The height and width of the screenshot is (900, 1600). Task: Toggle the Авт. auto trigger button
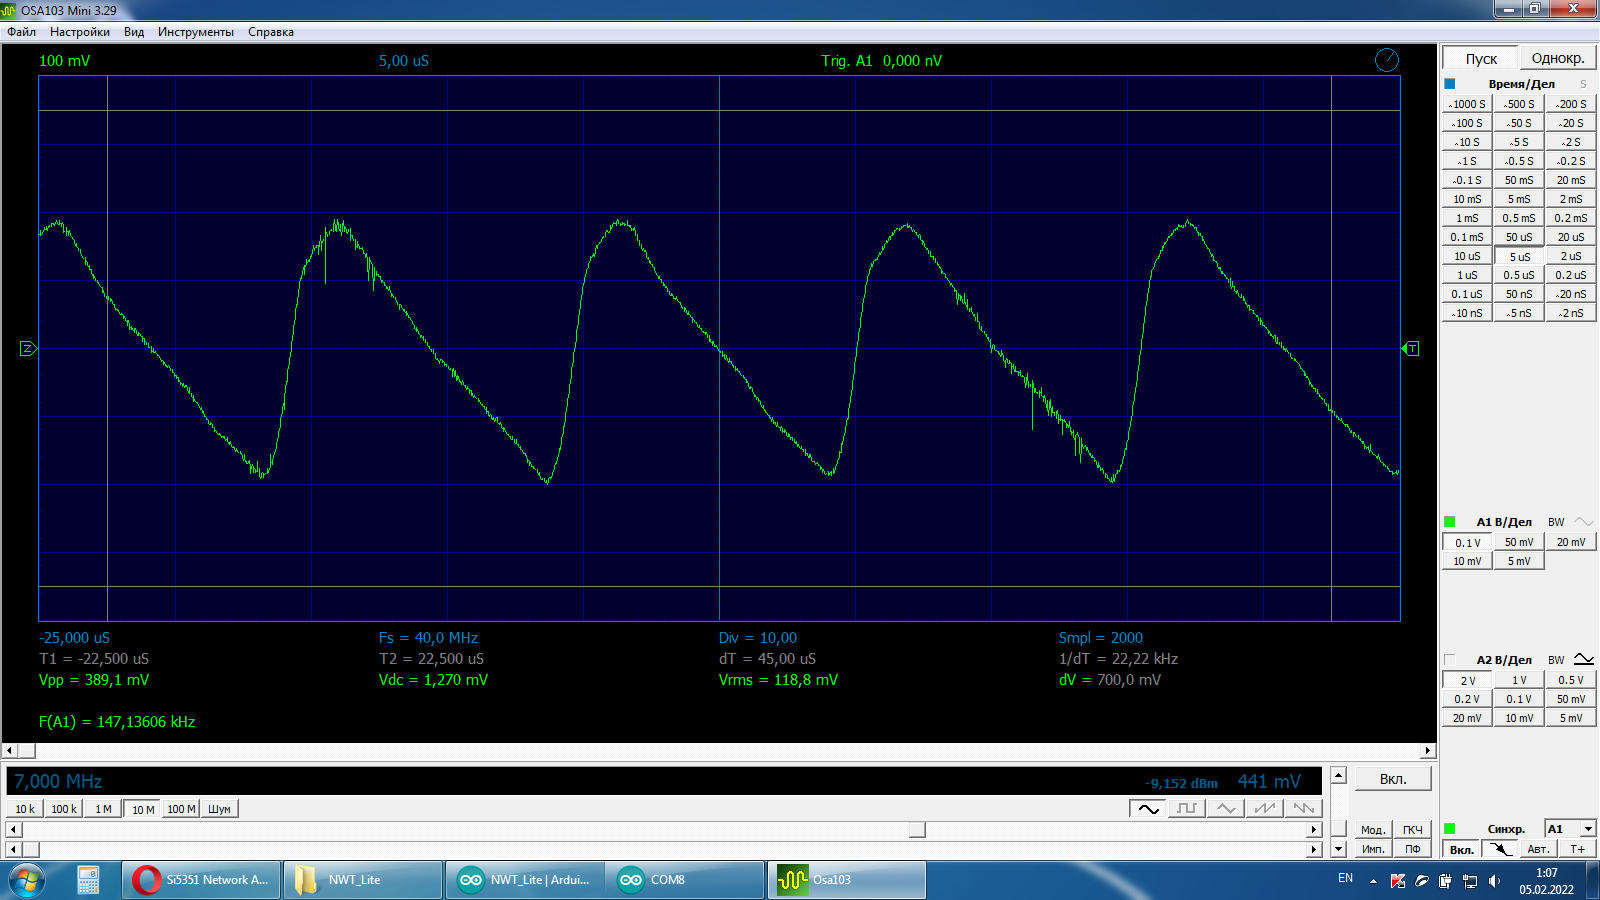pos(1538,849)
